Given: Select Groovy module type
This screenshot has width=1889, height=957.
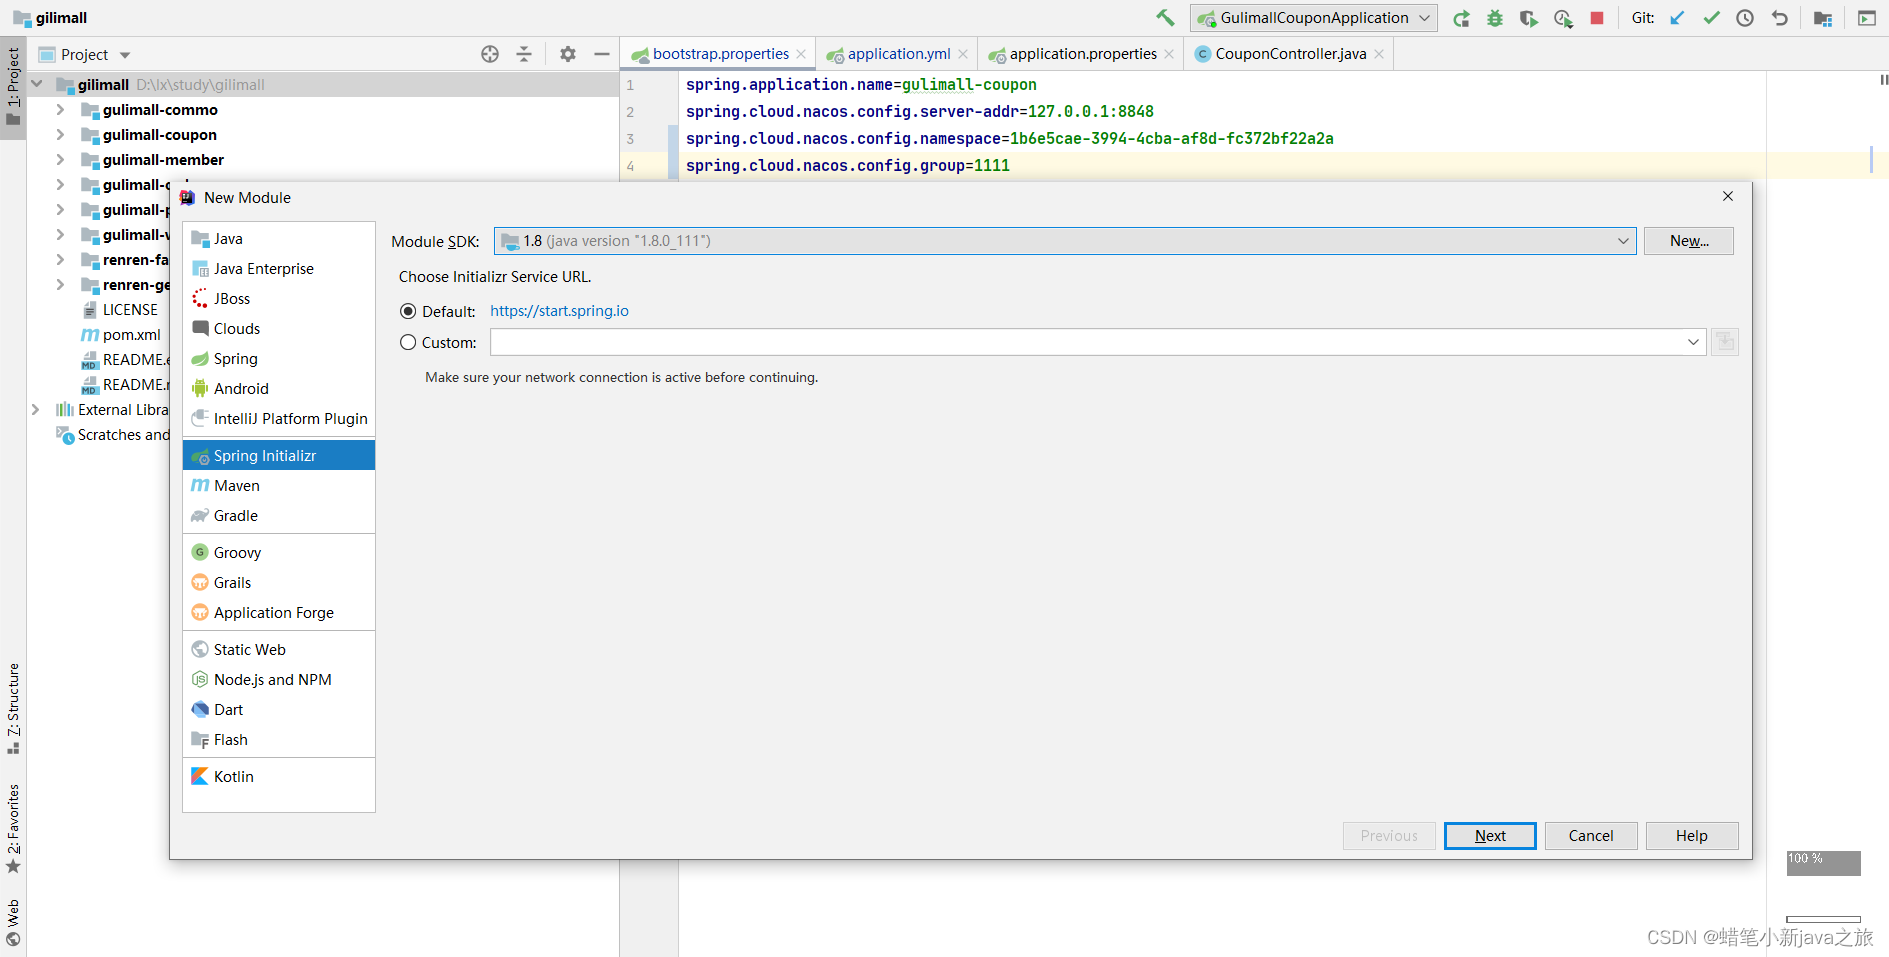Looking at the screenshot, I should 279,553.
